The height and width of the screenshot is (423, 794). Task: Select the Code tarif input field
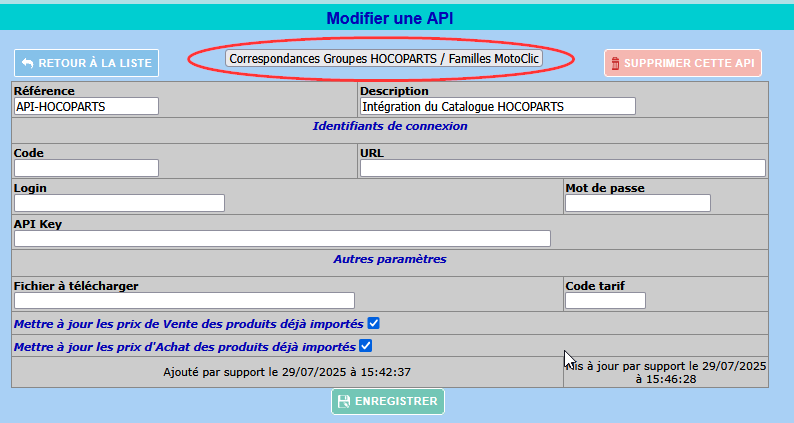click(x=606, y=300)
